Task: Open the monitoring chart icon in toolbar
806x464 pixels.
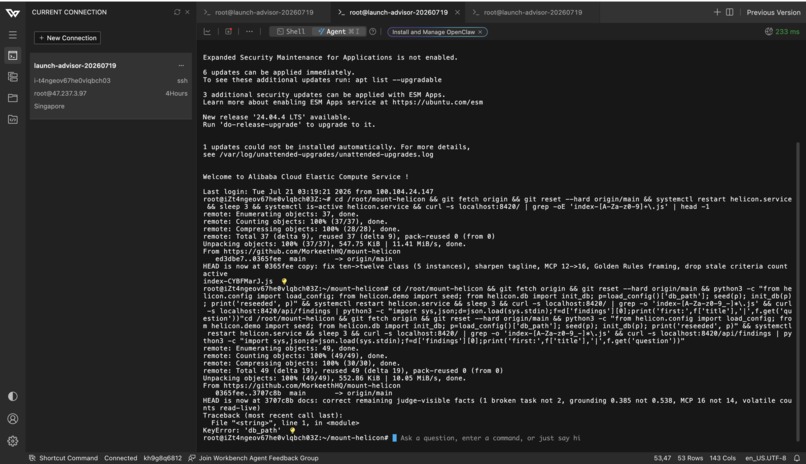Action: pyautogui.click(x=207, y=31)
